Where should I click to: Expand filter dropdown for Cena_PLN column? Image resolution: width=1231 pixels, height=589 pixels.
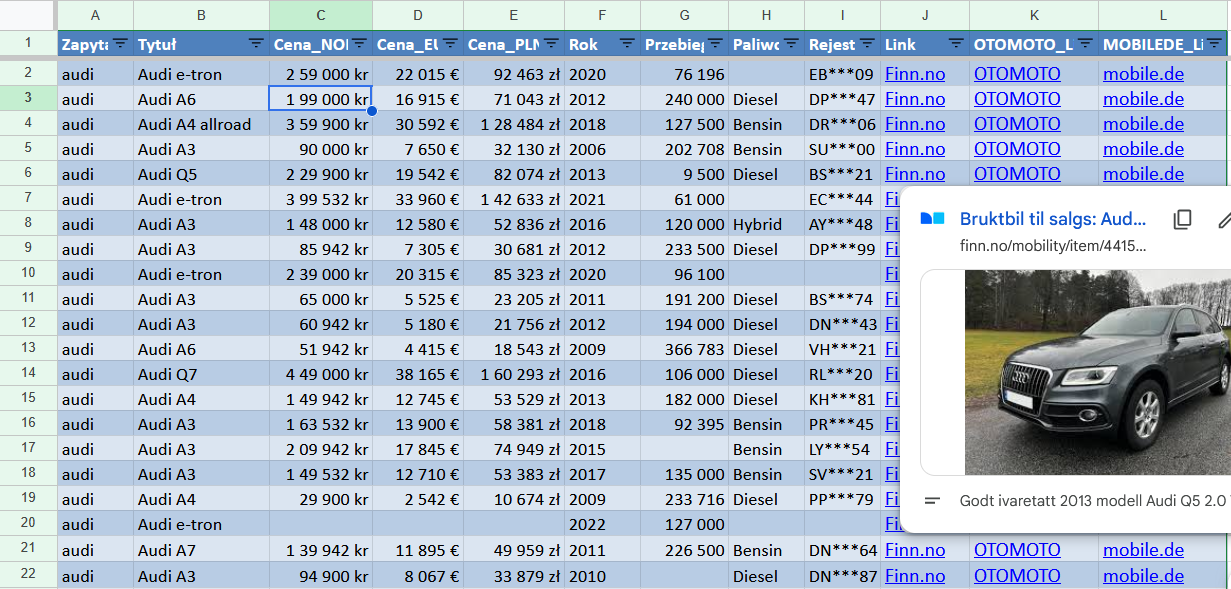coord(551,44)
